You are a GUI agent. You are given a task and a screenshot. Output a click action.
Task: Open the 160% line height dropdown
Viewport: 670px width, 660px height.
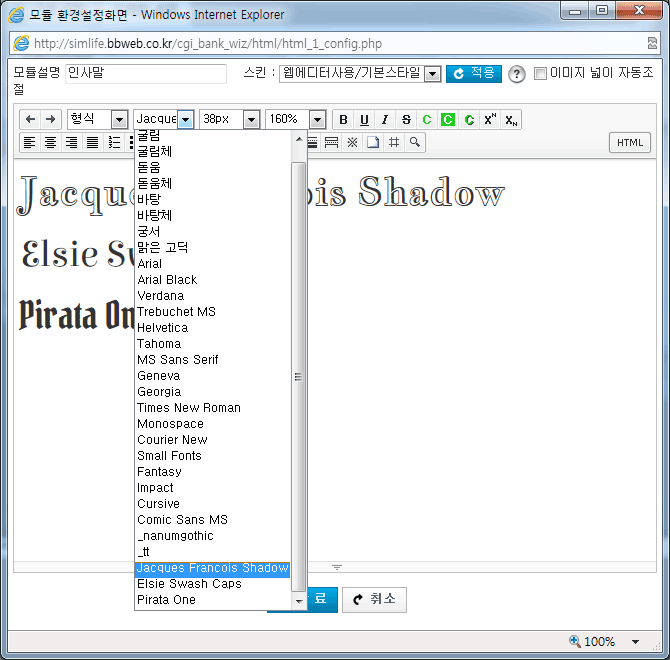pyautogui.click(x=296, y=119)
